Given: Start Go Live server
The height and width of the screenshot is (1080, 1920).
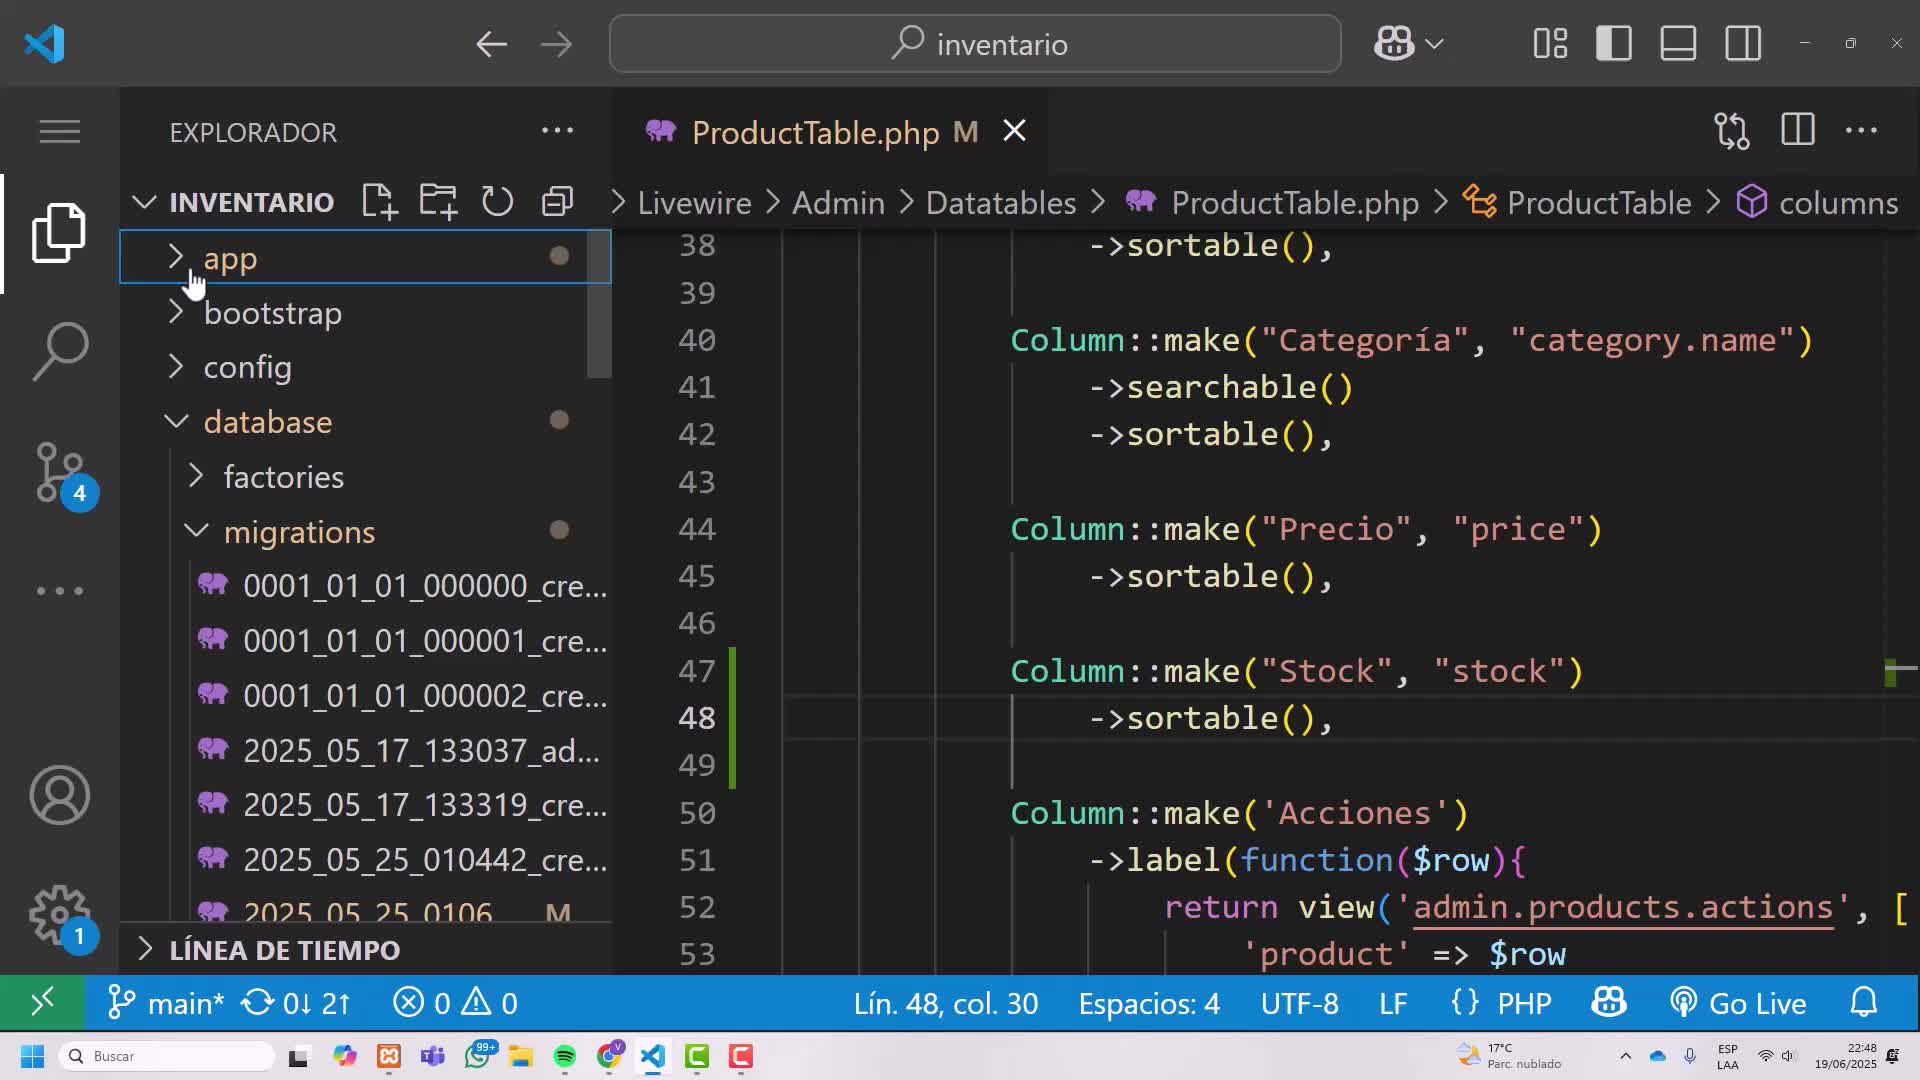Looking at the screenshot, I should (1738, 1003).
